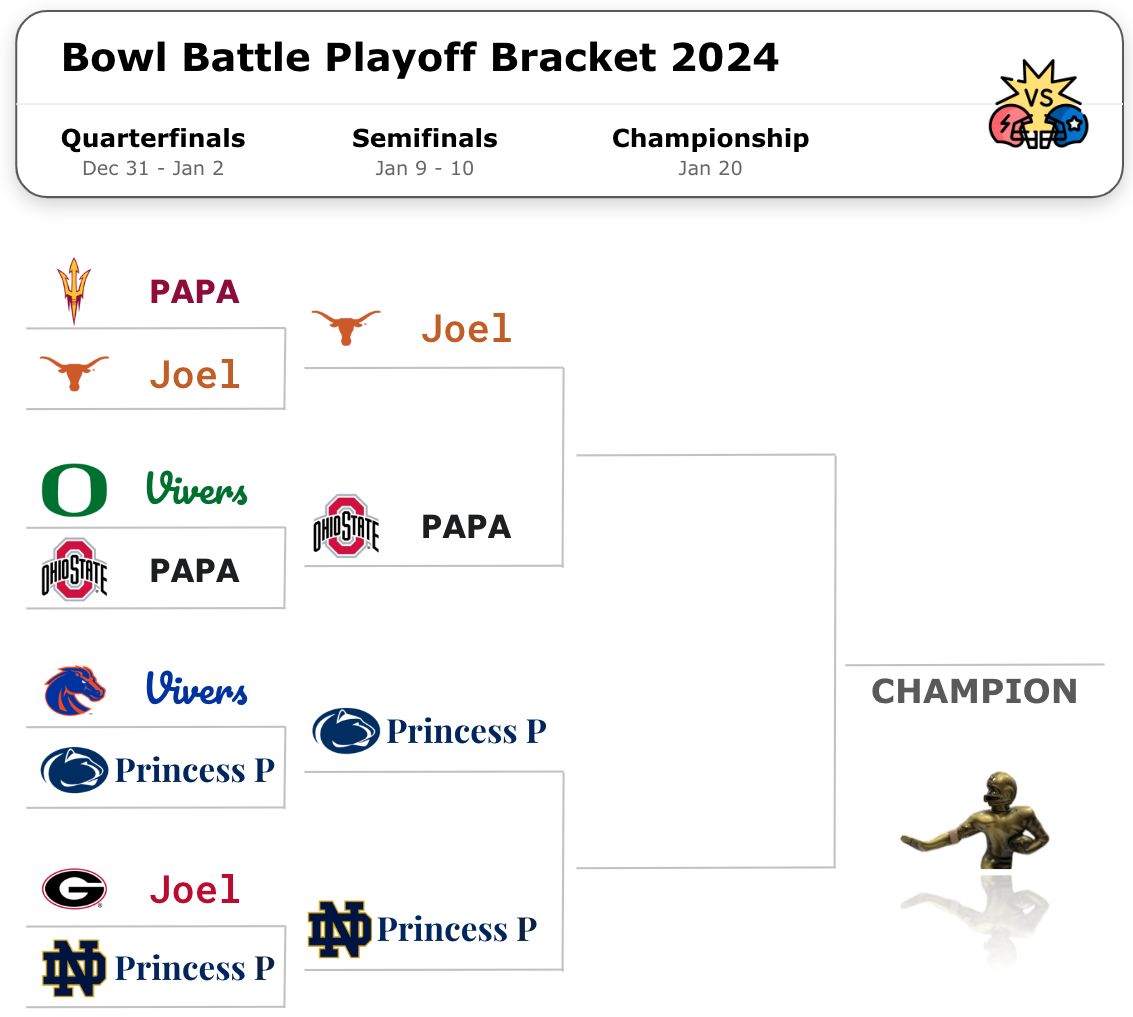Click the Boise State Broncos logo
The image size is (1133, 1017).
tap(74, 691)
